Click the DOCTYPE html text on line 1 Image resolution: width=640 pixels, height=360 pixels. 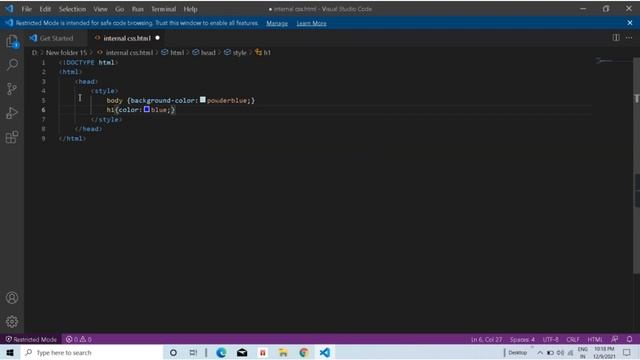coord(88,62)
